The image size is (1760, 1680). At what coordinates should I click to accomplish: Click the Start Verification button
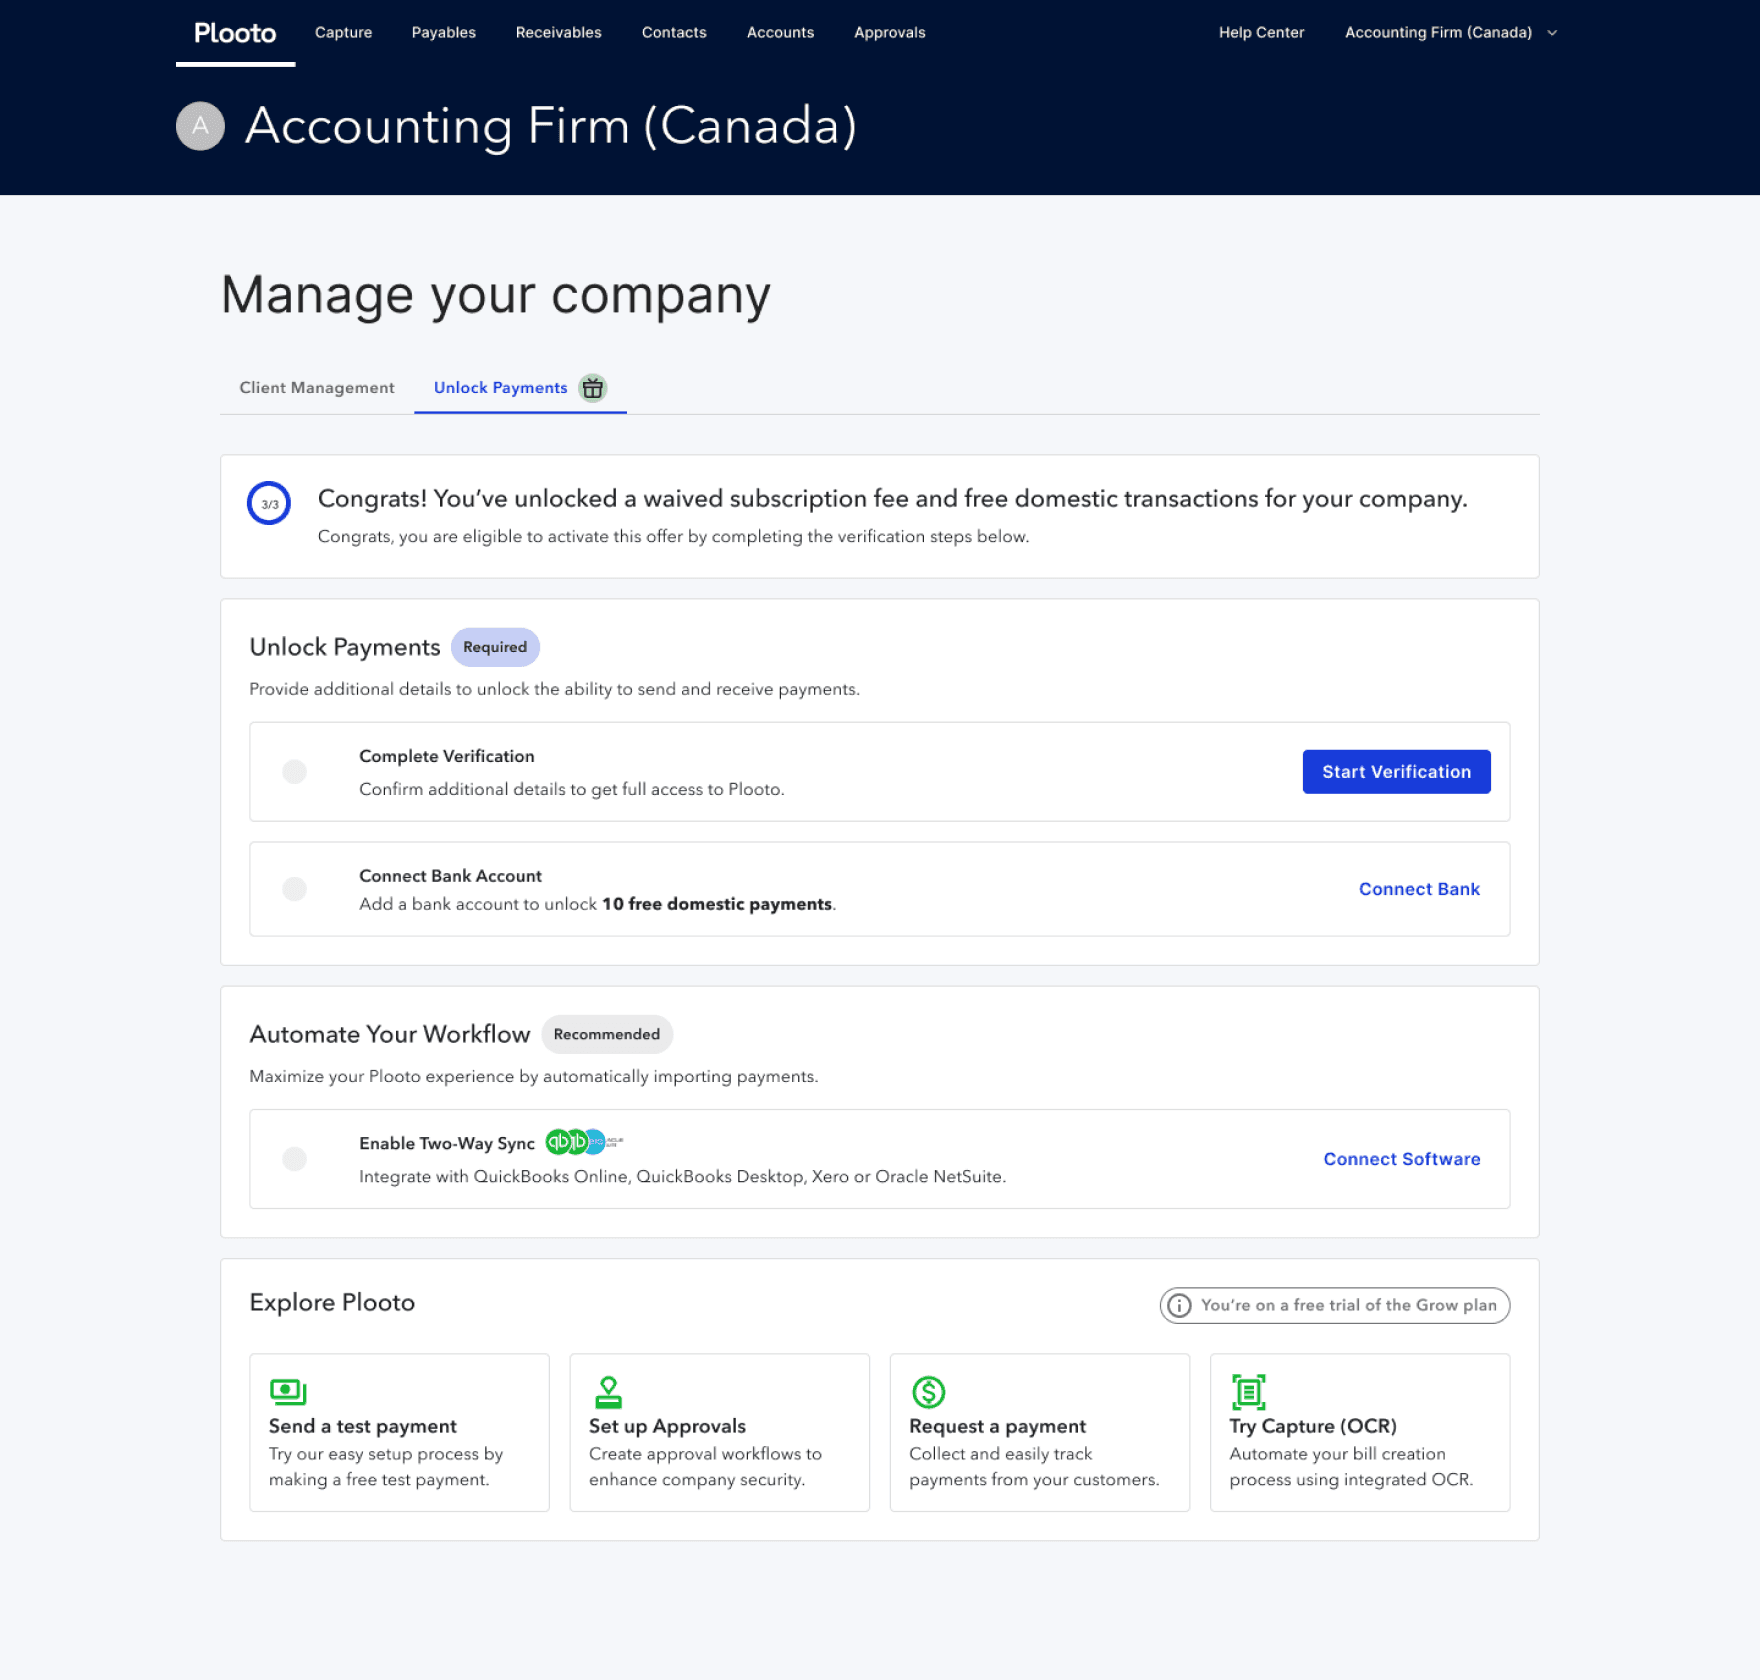1396,772
